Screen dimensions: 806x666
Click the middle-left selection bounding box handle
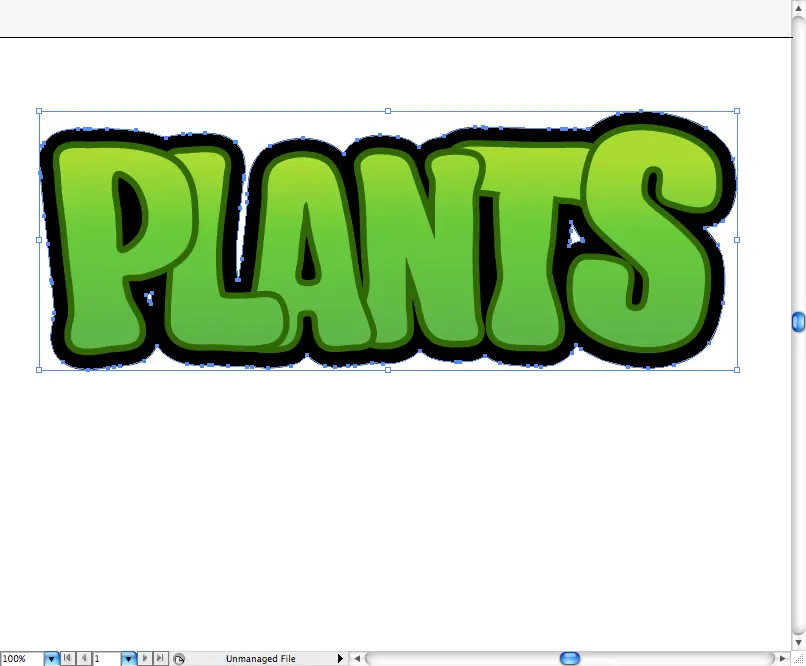(39, 240)
